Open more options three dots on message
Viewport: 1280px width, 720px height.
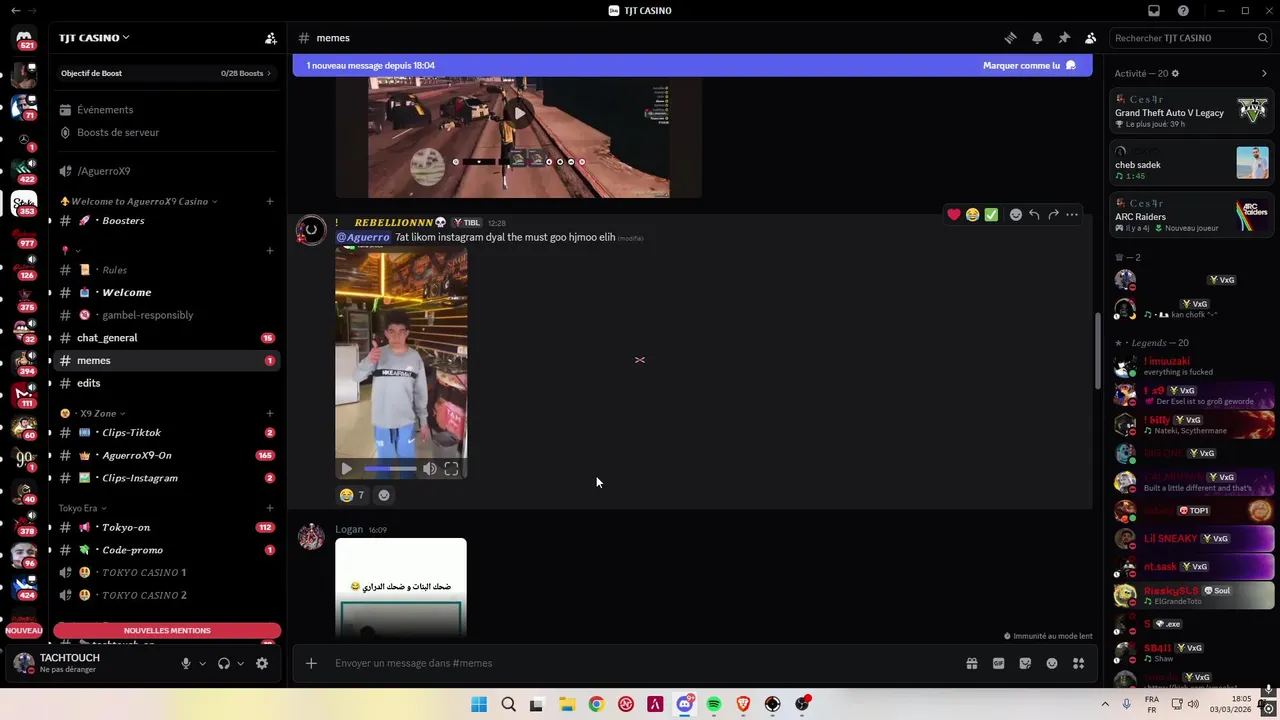tap(1072, 214)
